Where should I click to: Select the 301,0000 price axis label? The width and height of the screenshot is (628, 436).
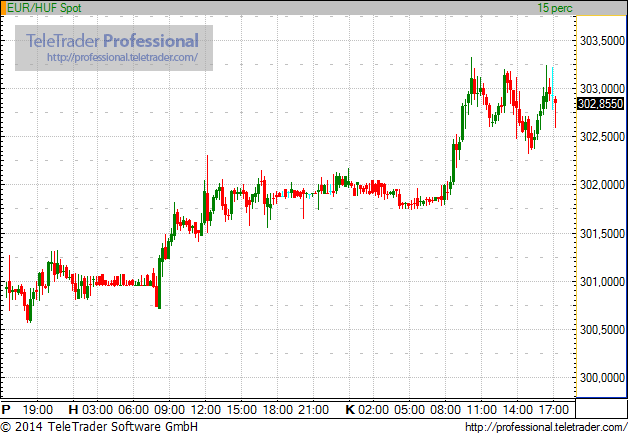tap(602, 282)
